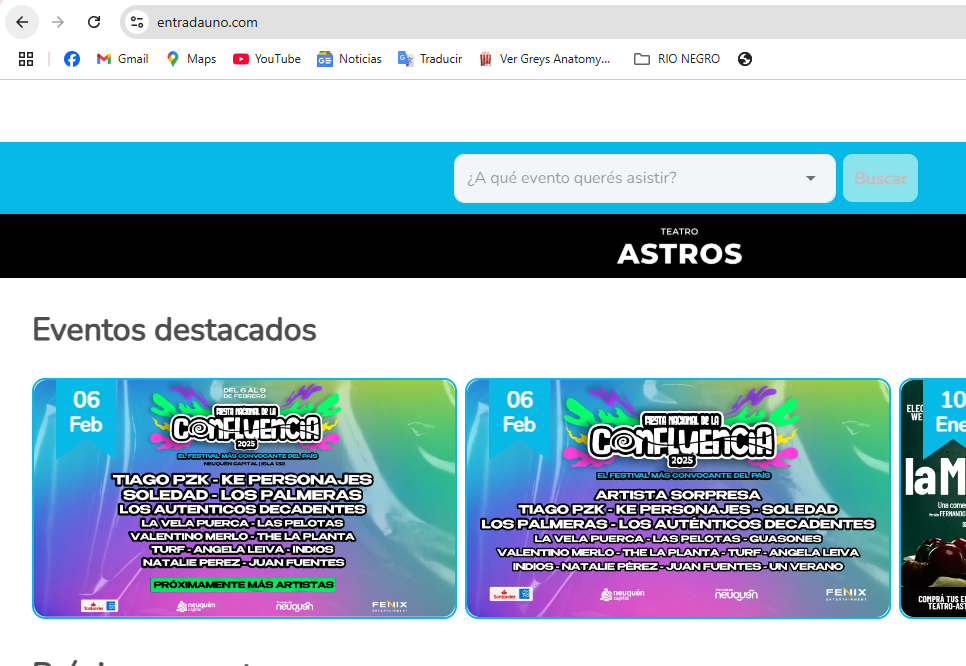Click the address bar URL entradauno.com
The height and width of the screenshot is (666, 966).
[x=207, y=22]
